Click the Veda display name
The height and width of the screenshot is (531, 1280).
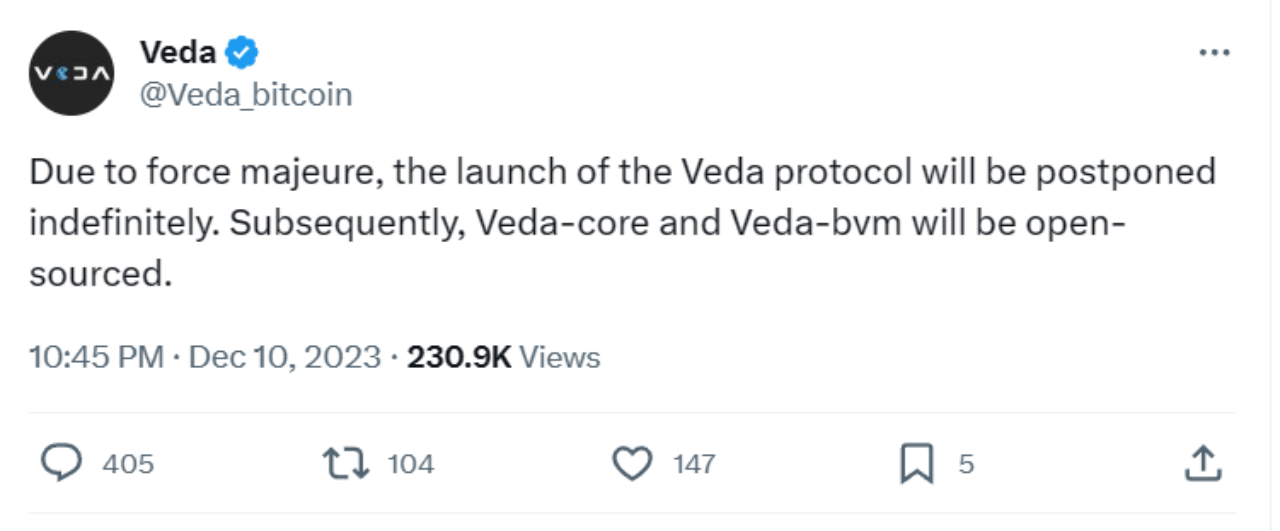[177, 52]
